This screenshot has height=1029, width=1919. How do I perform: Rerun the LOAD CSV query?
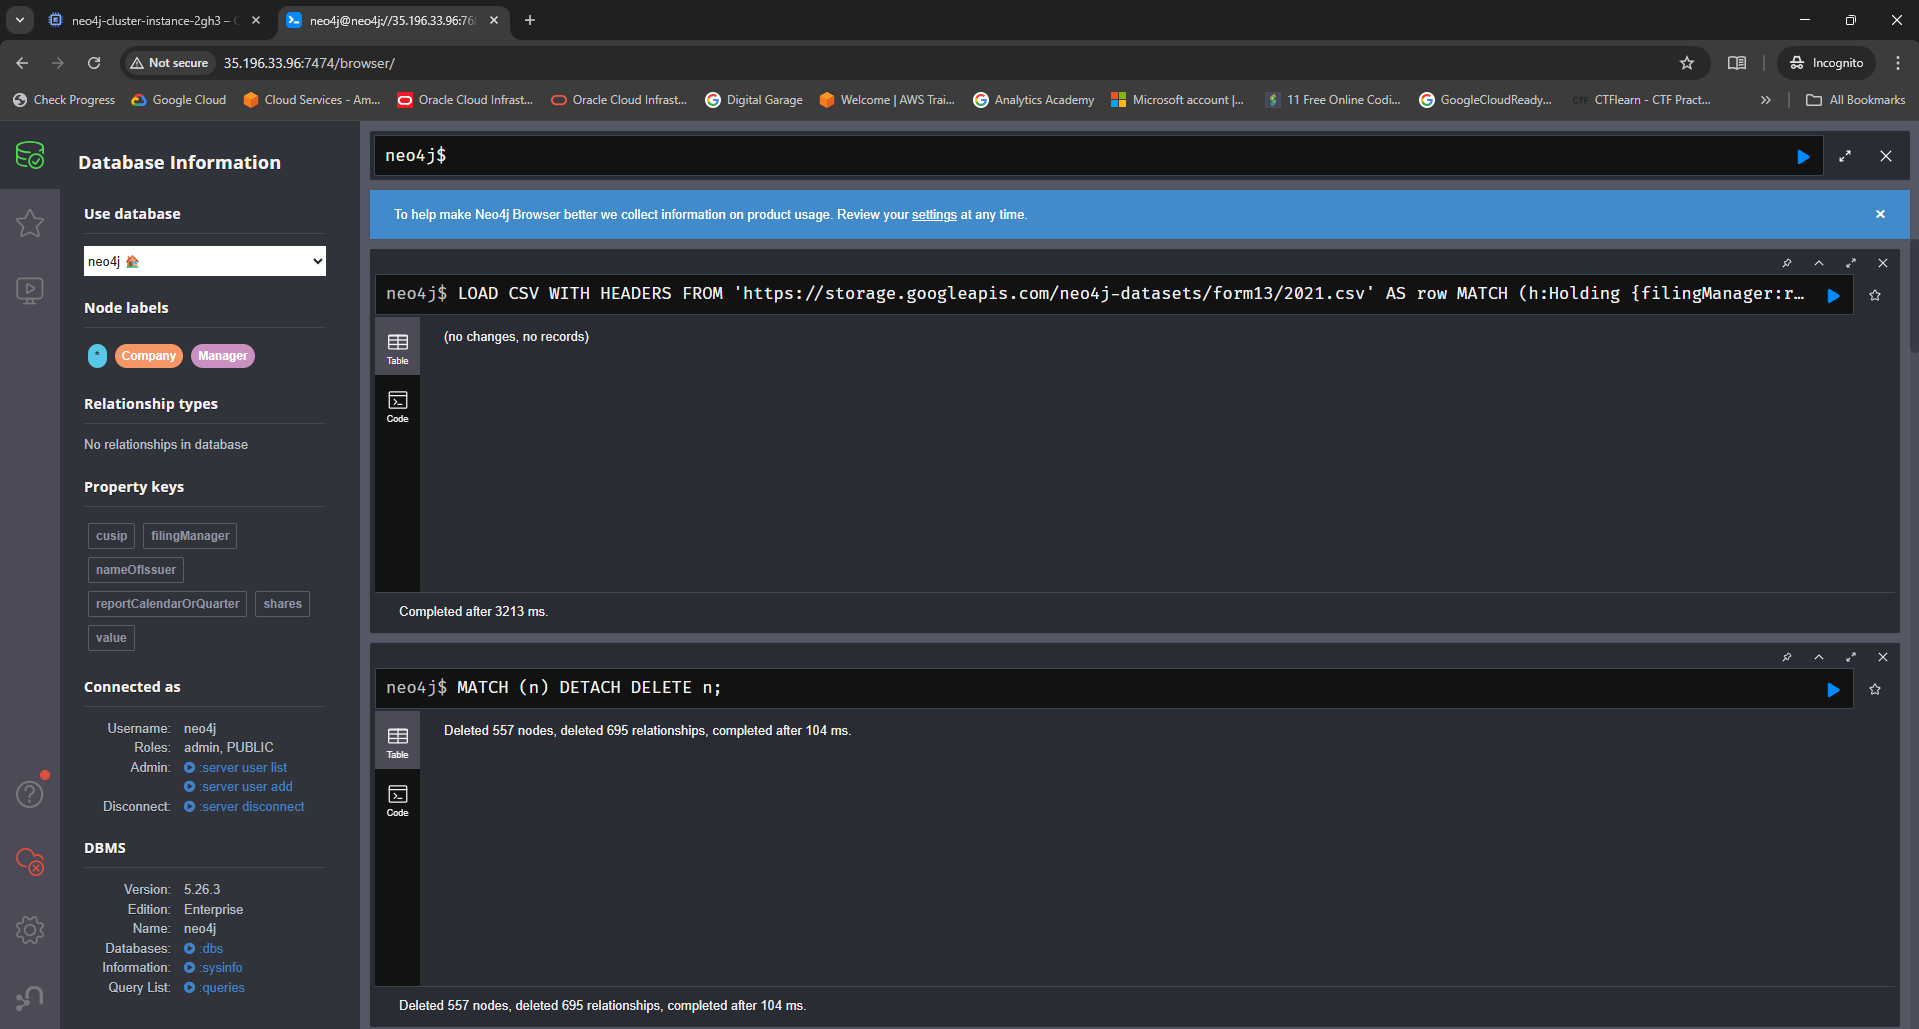click(x=1833, y=296)
